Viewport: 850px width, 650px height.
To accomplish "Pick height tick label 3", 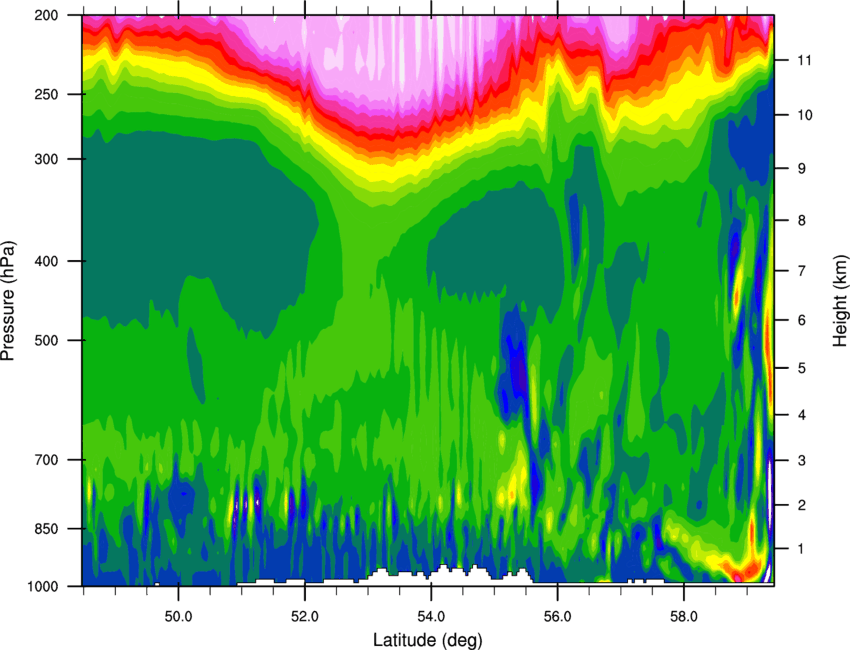I will pyautogui.click(x=801, y=460).
